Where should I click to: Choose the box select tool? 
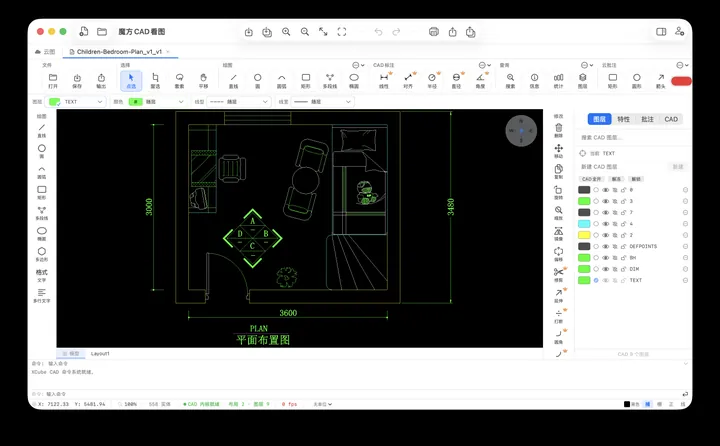[155, 81]
